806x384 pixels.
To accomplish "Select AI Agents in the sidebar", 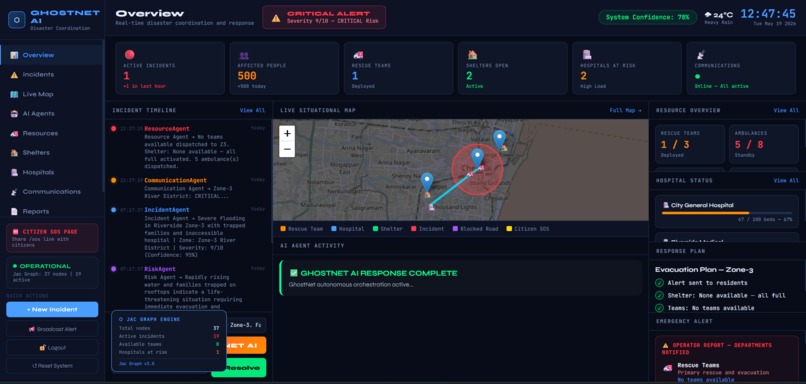I will tap(51, 114).
